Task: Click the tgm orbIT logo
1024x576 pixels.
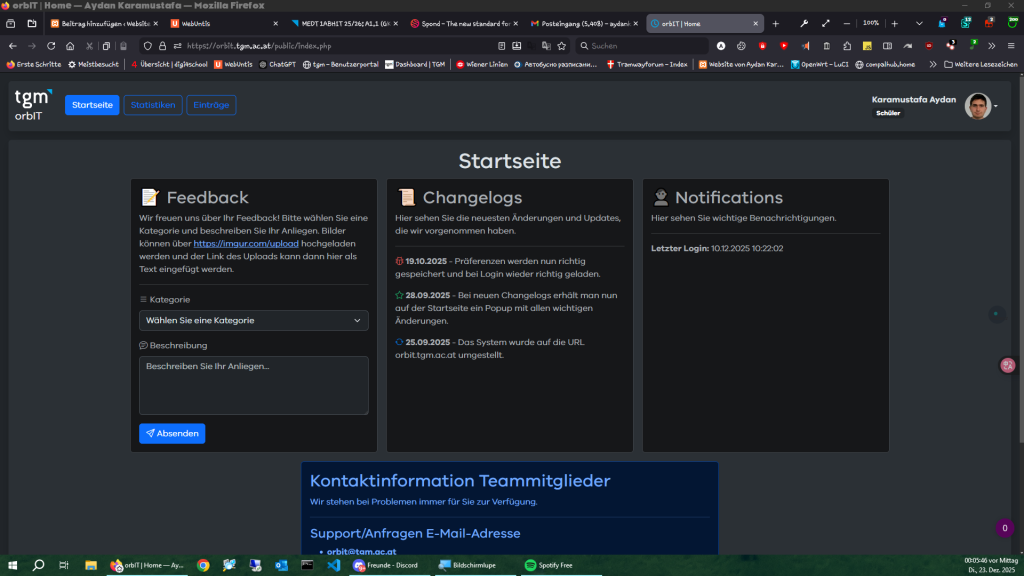Action: [33, 105]
